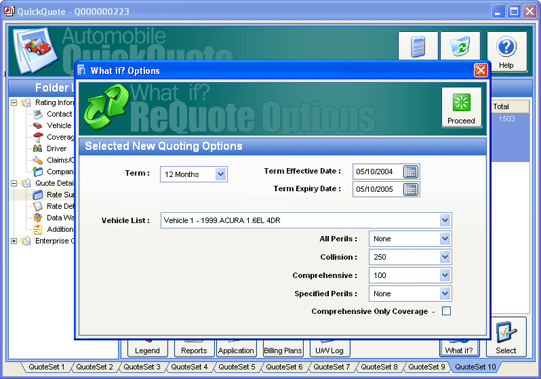Click the Select button with checkmark icon

[x=506, y=337]
